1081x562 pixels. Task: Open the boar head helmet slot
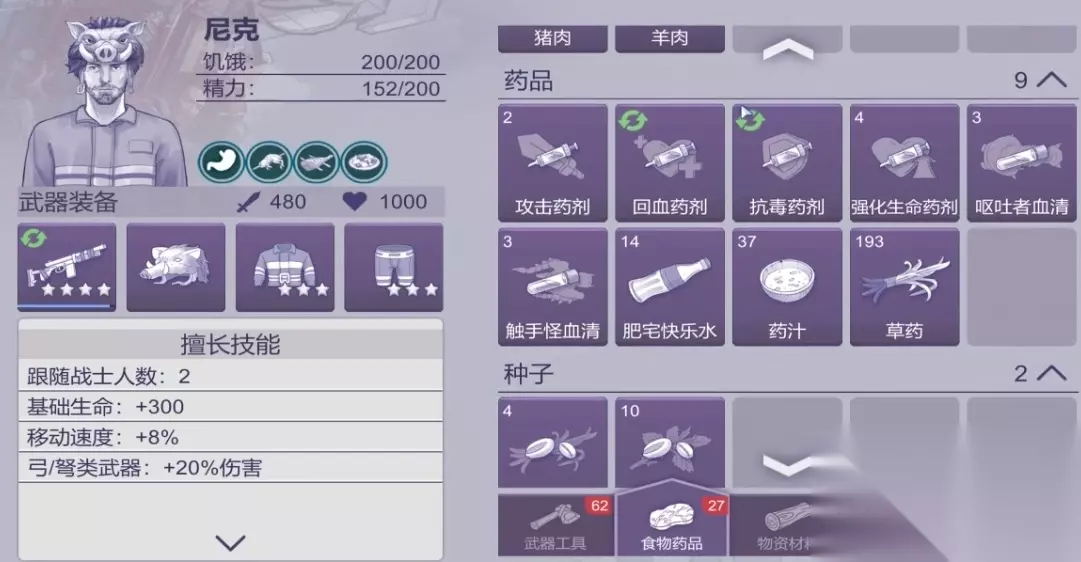coord(176,267)
